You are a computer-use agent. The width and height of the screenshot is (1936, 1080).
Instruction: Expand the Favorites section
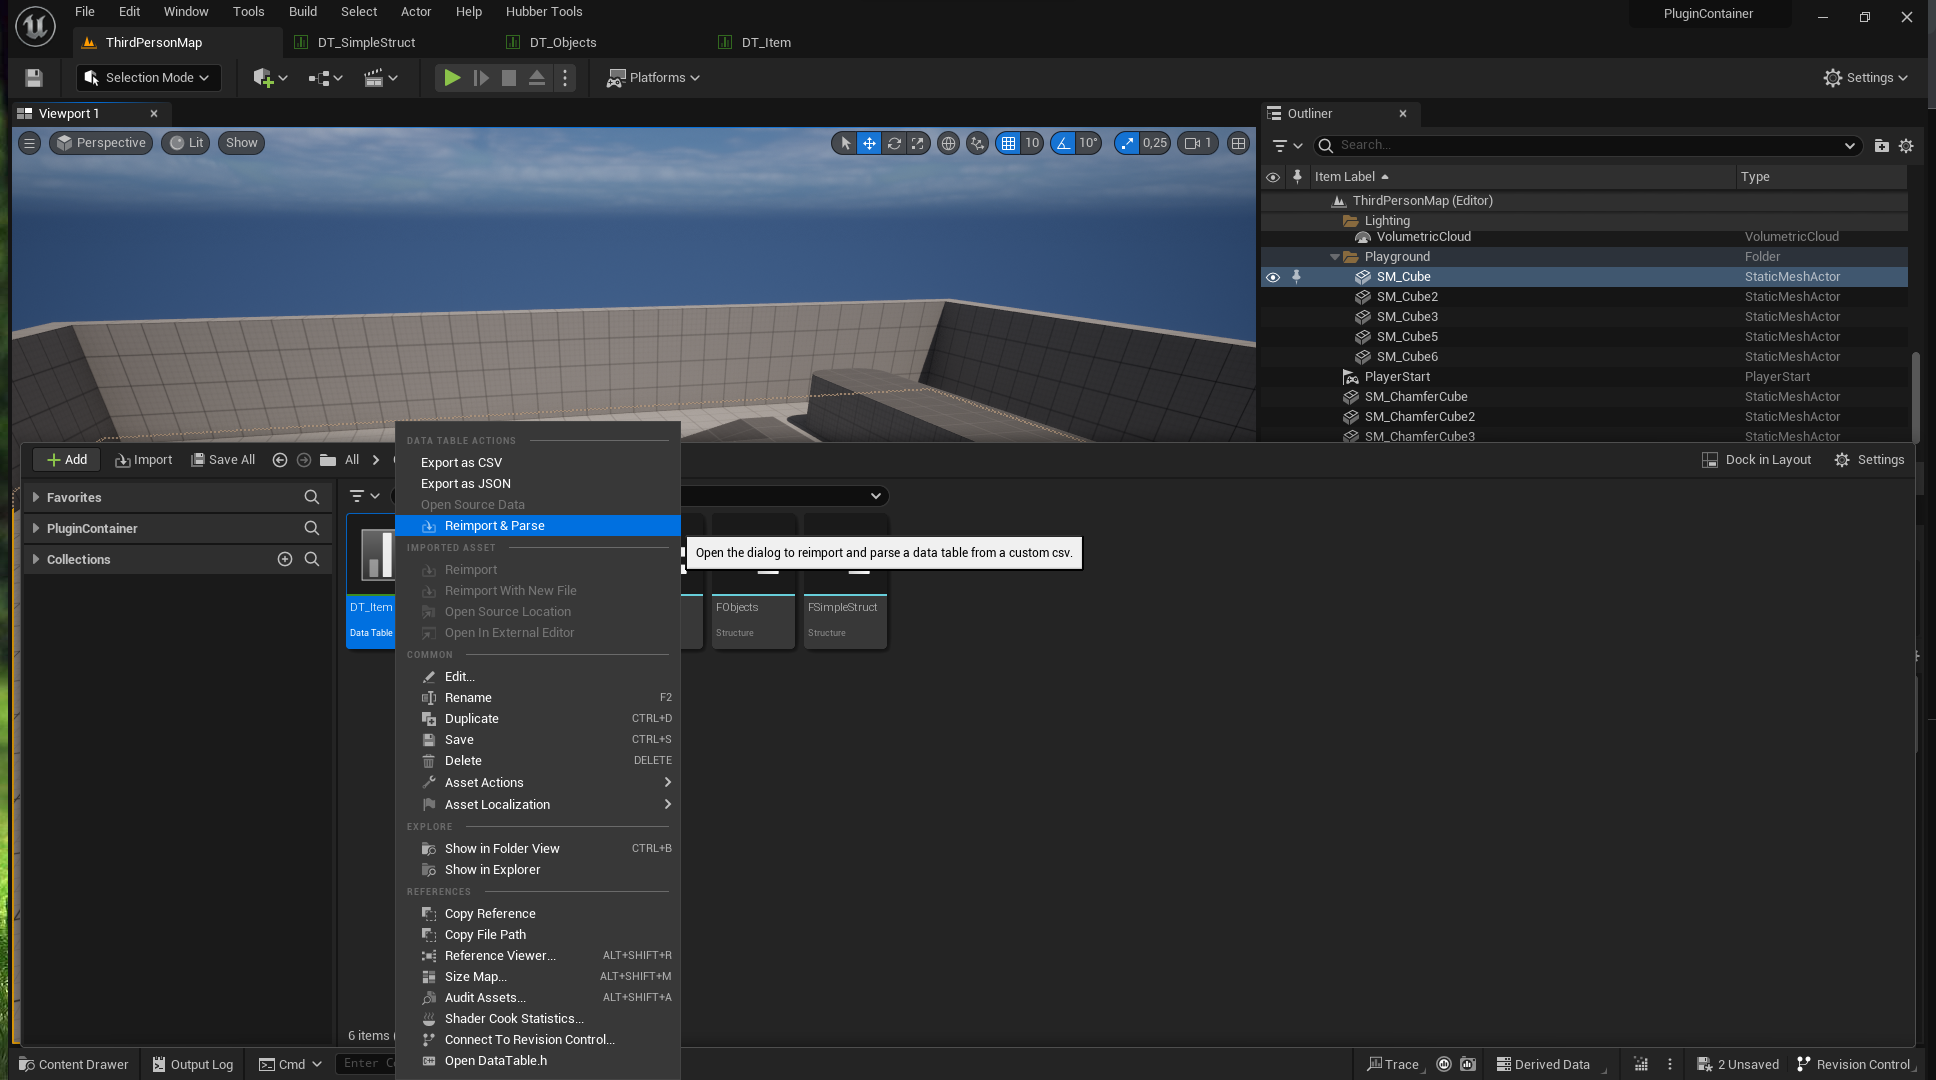(36, 497)
